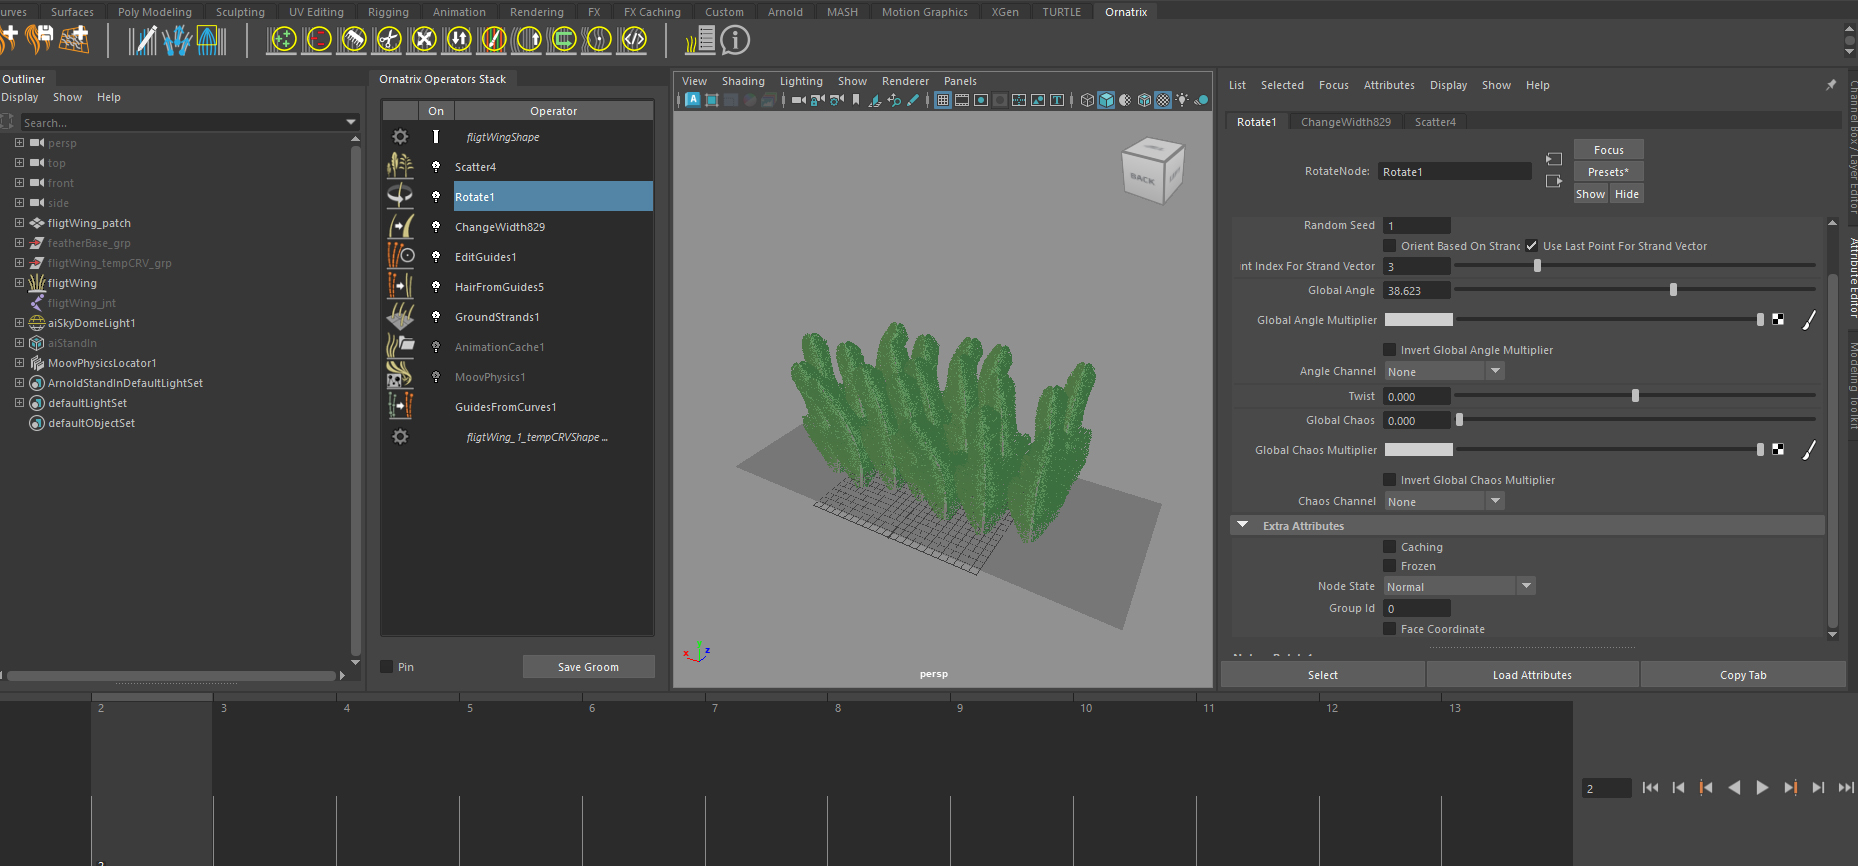Collapse the Extra Attributes section
This screenshot has width=1858, height=866.
[1243, 525]
